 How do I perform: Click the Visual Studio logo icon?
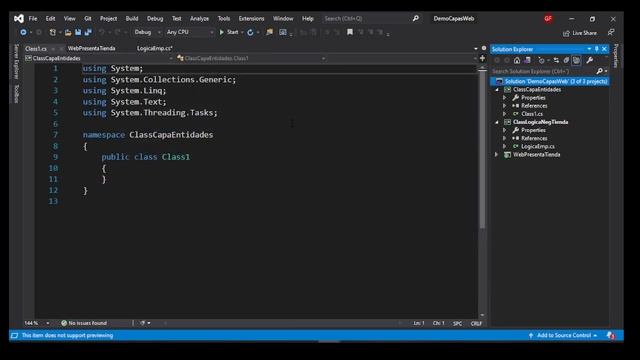19,19
